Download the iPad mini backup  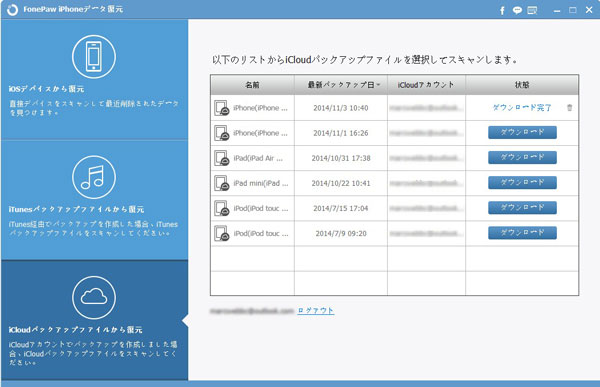tap(522, 183)
